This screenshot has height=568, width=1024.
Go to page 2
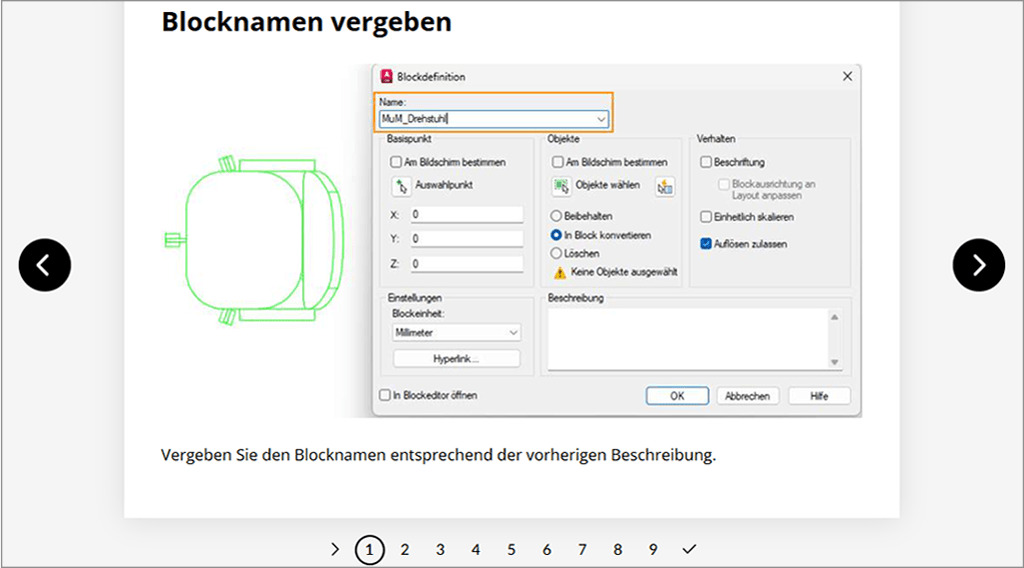coord(405,550)
